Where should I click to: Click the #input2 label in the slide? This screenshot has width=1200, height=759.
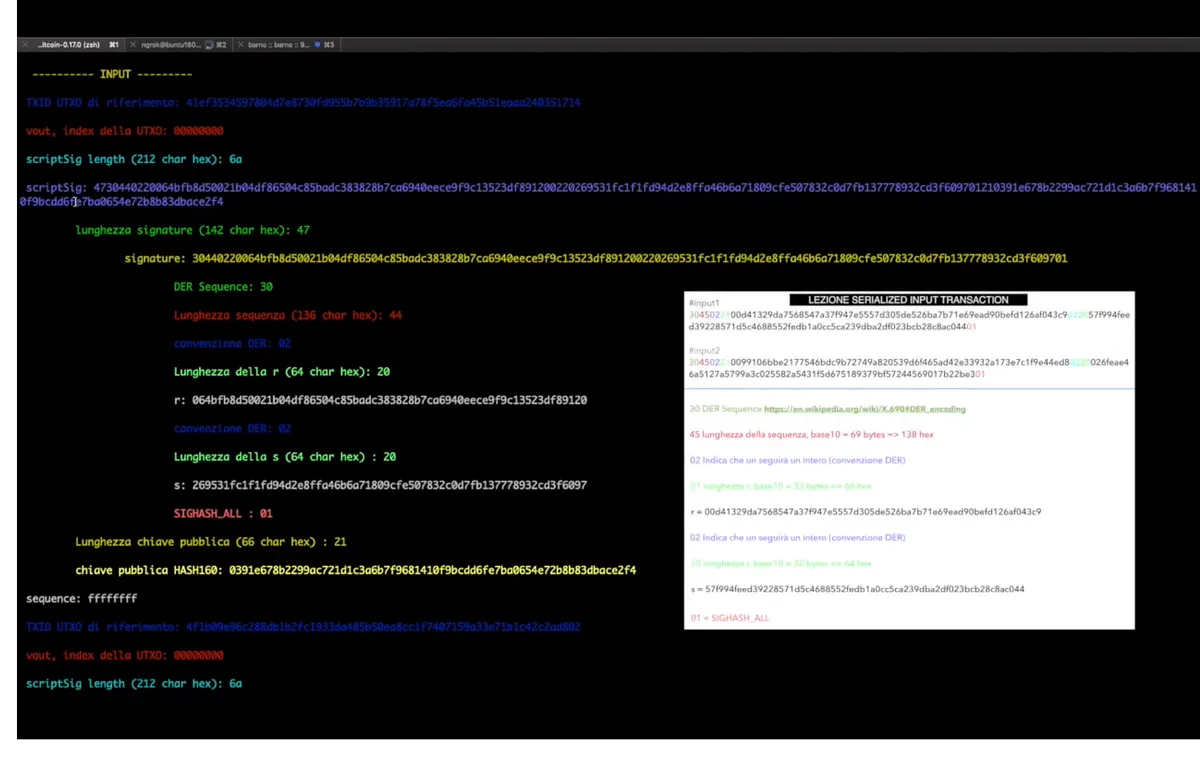click(x=704, y=351)
